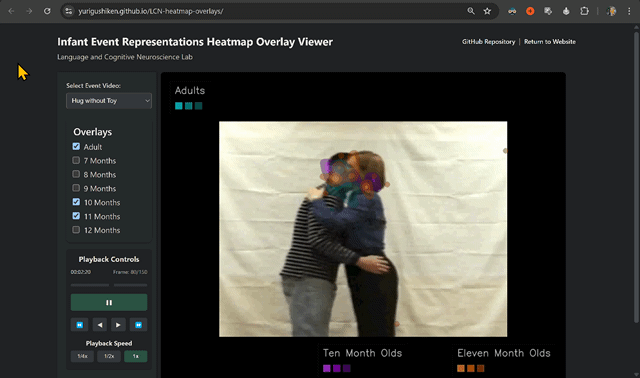
Task: Reload the page
Action: point(47,11)
